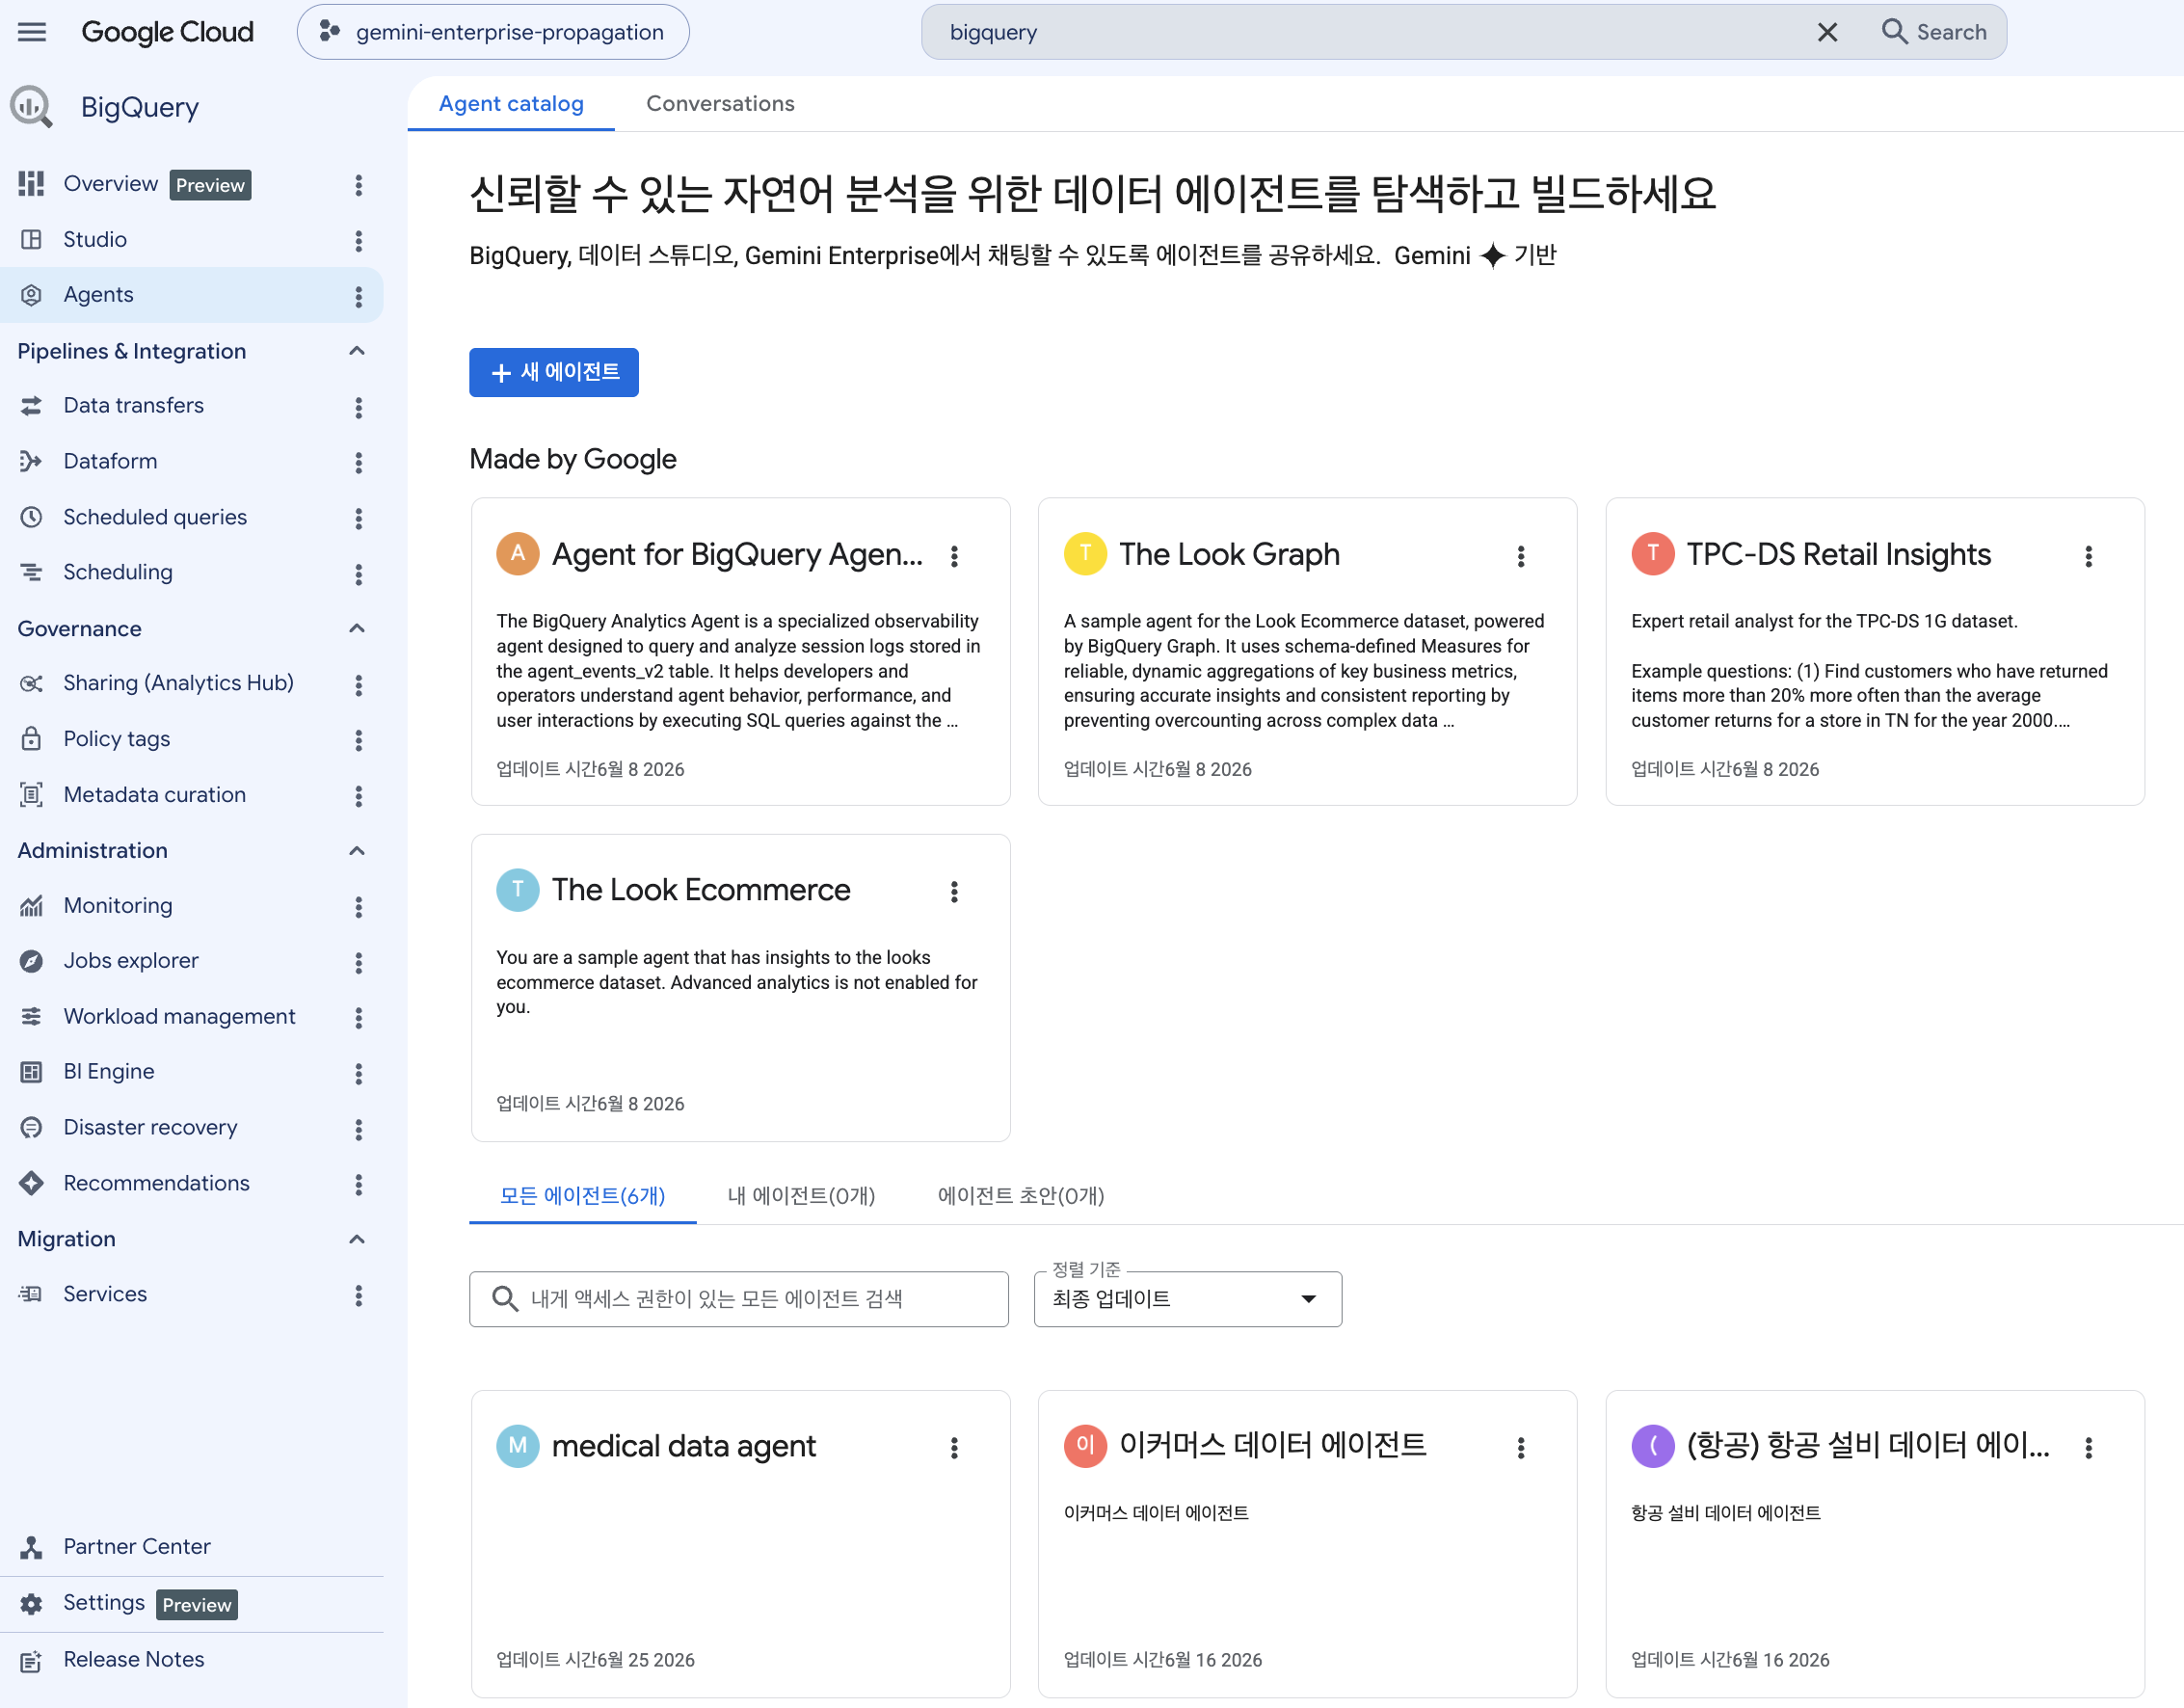The height and width of the screenshot is (1708, 2184).
Task: Click the Services icon in Migration
Action: coord(32,1294)
